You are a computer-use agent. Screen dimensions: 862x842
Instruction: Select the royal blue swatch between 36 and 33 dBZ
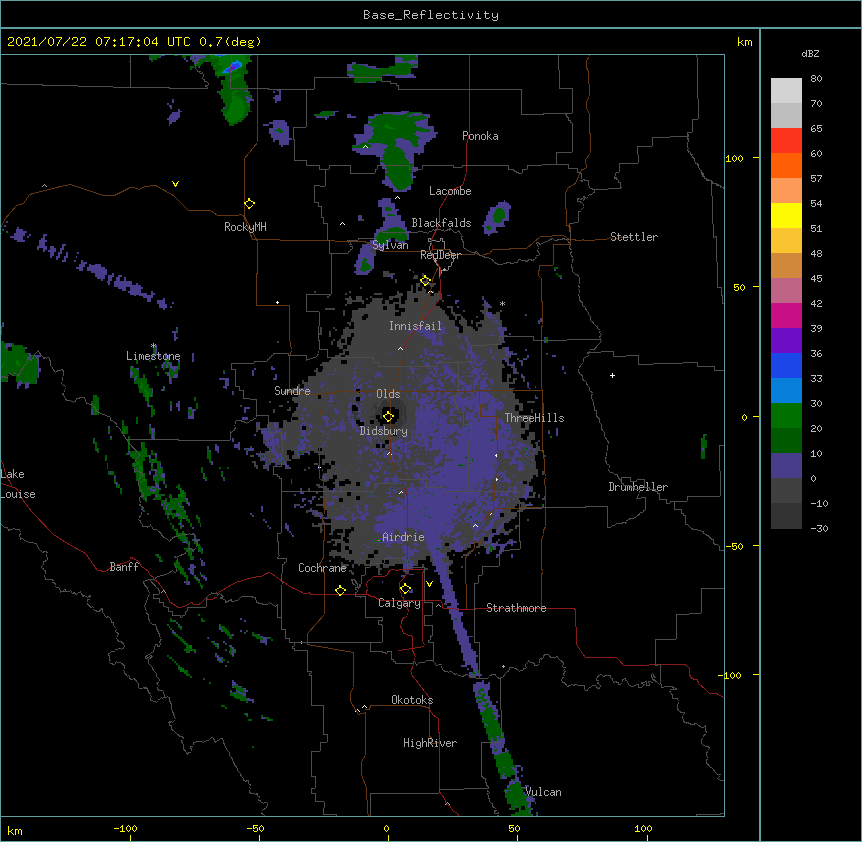point(786,365)
